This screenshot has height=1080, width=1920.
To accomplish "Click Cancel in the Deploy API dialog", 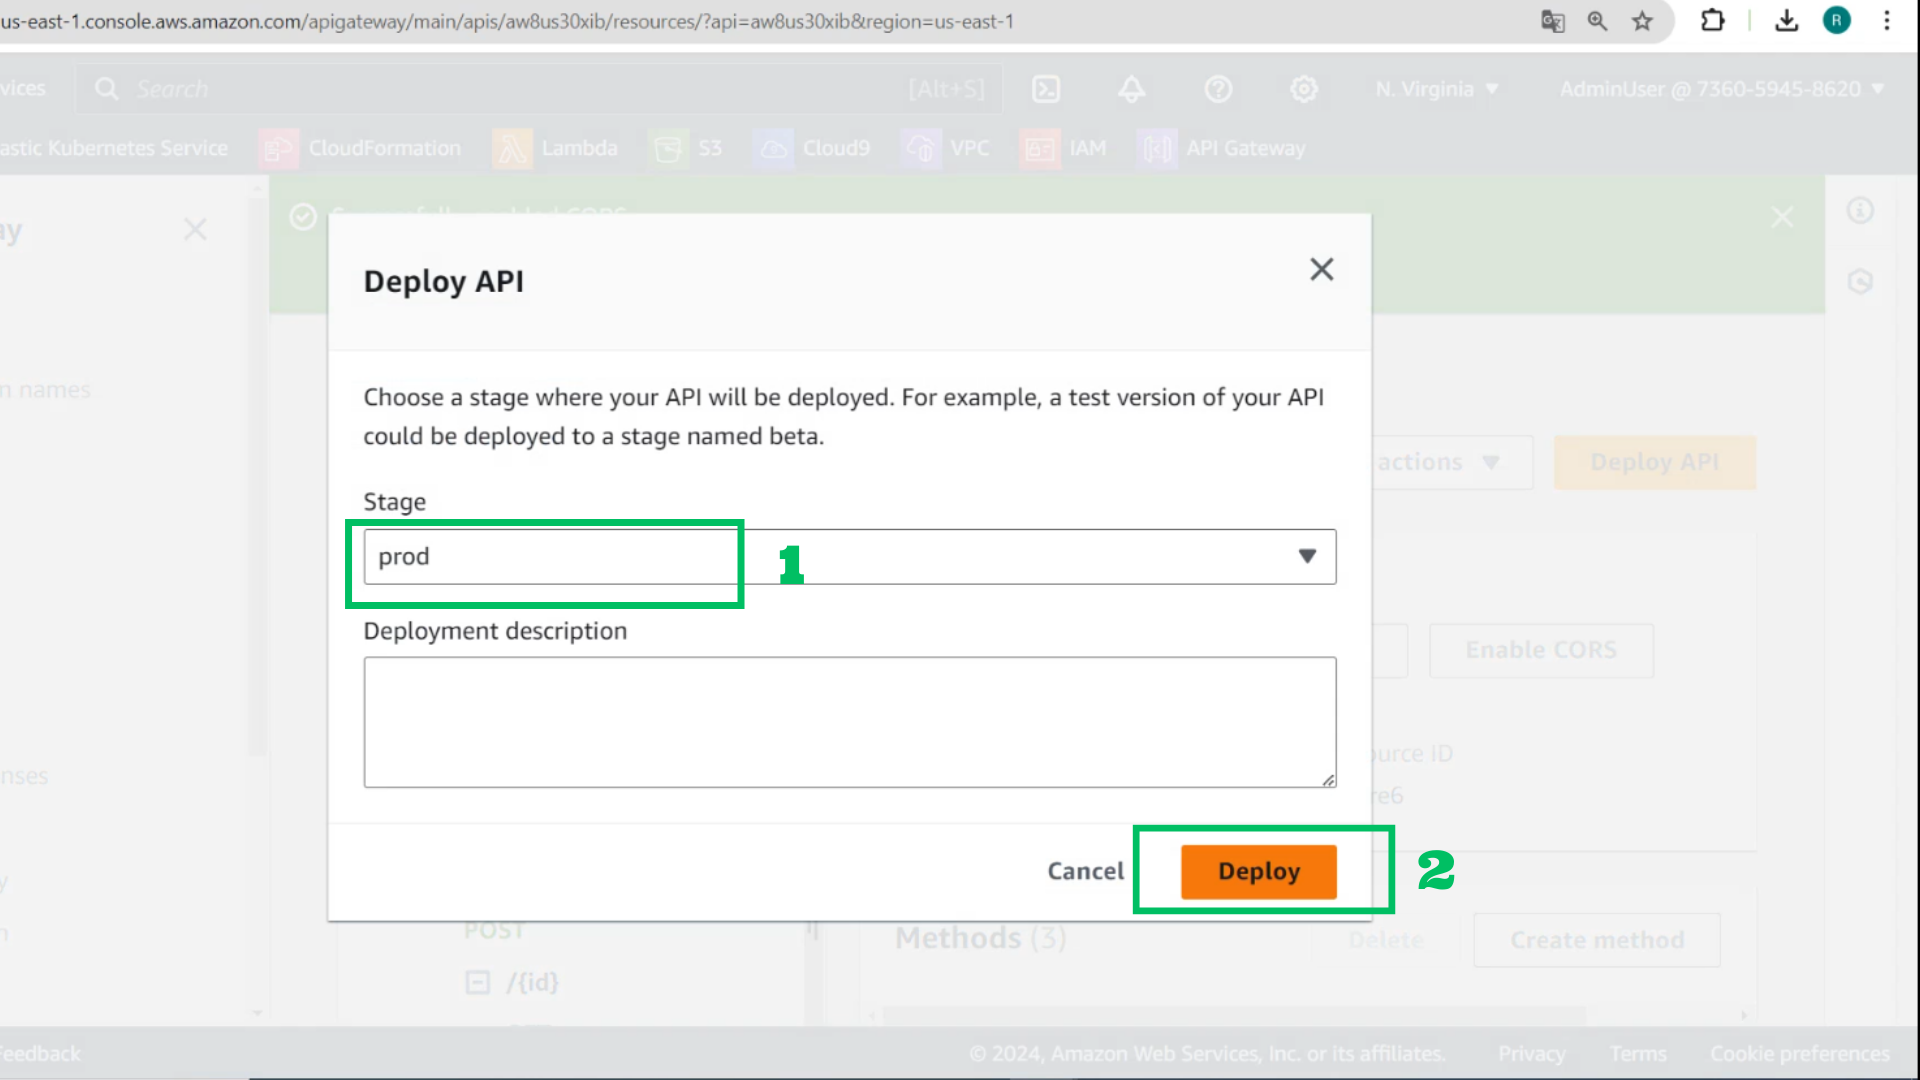I will [1085, 871].
